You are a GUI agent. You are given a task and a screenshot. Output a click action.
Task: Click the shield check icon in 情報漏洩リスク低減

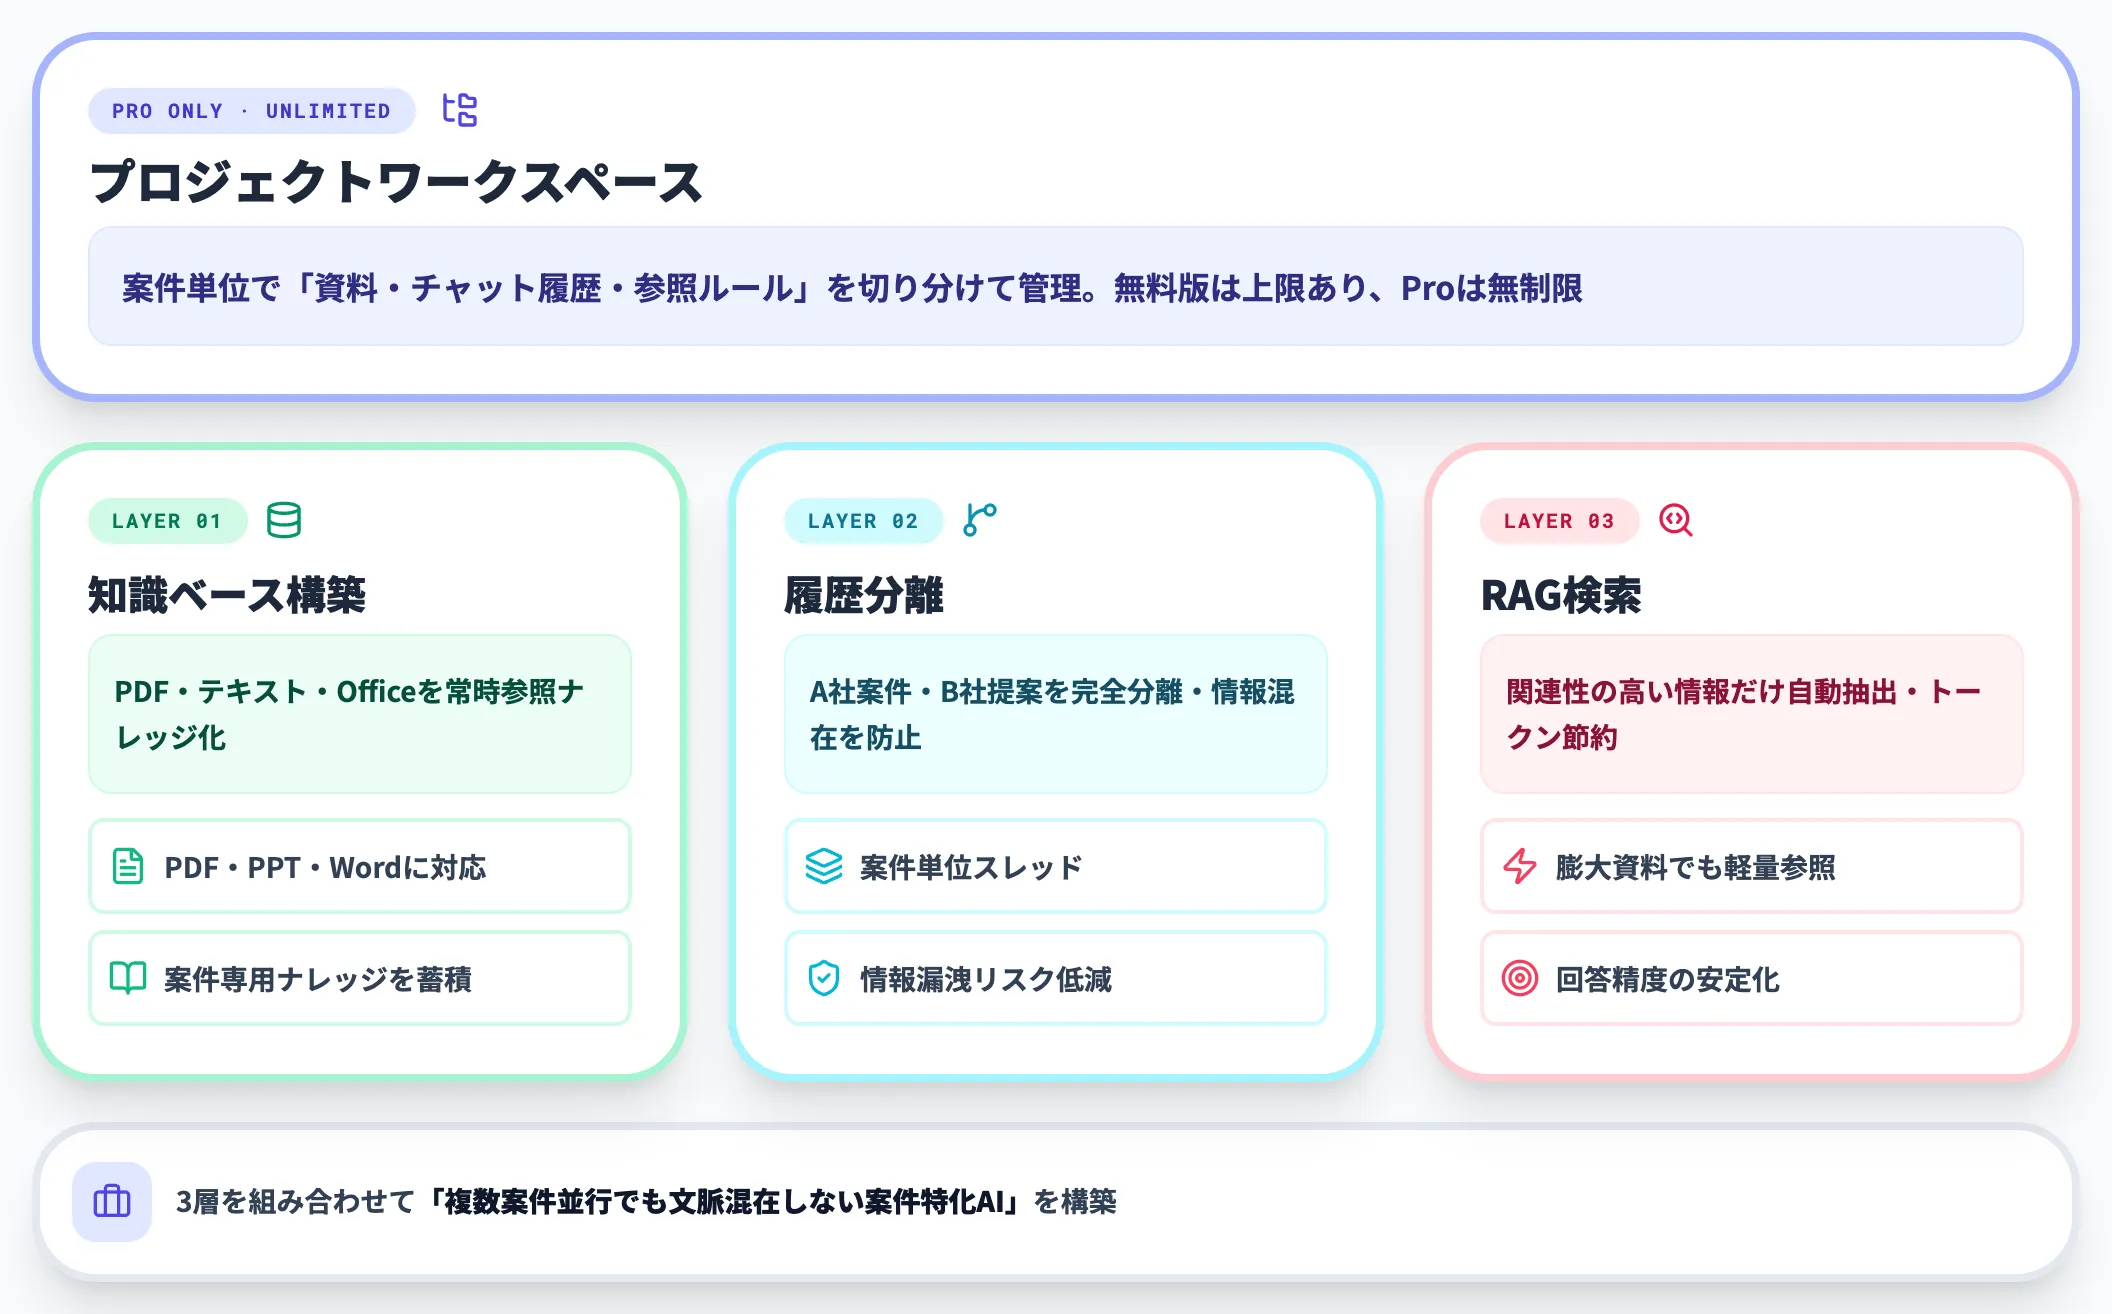(824, 978)
